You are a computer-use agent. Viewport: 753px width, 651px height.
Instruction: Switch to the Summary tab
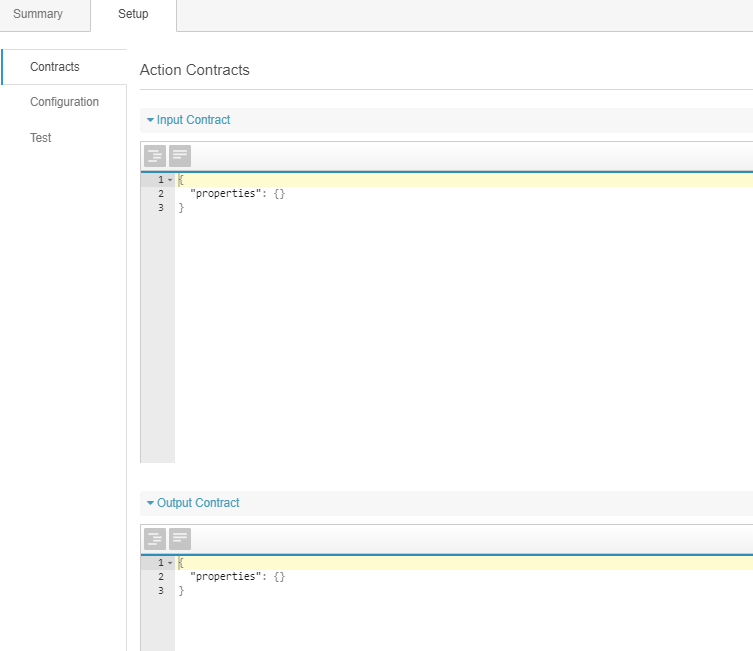(38, 14)
